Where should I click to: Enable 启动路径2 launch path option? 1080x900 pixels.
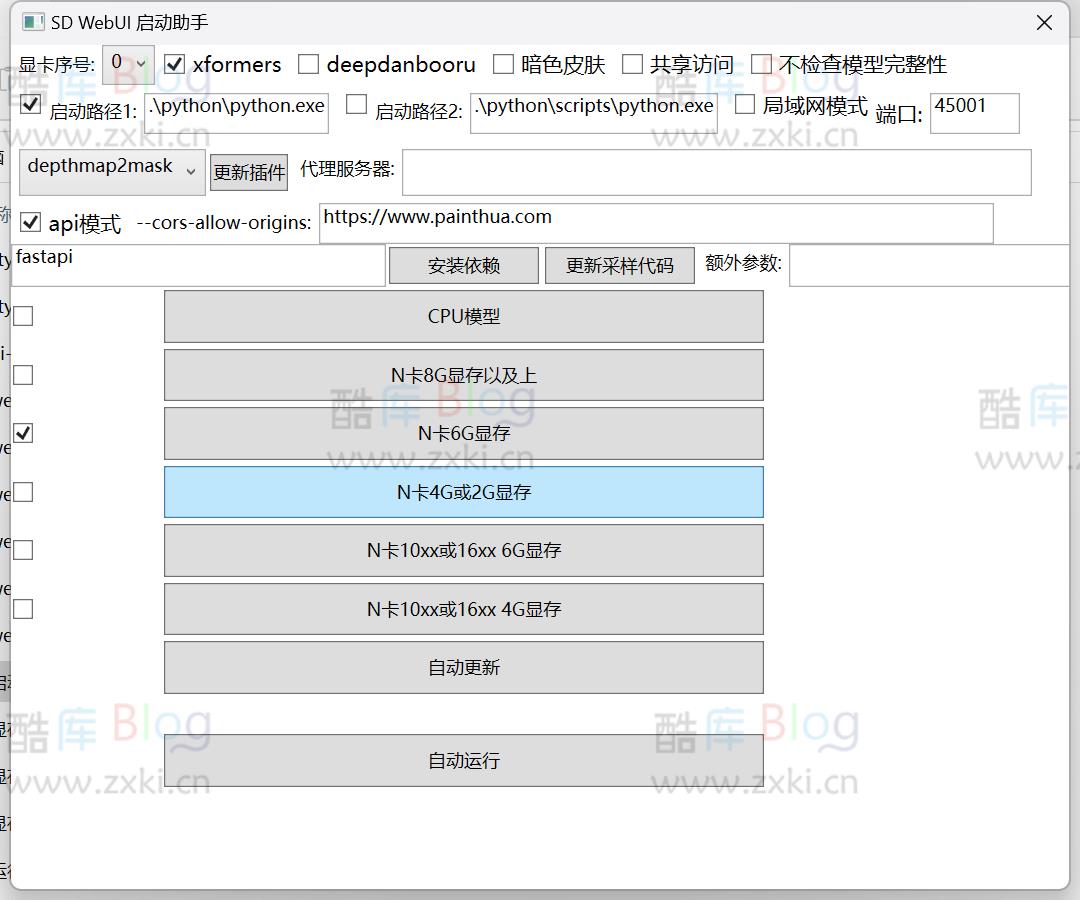(x=355, y=104)
